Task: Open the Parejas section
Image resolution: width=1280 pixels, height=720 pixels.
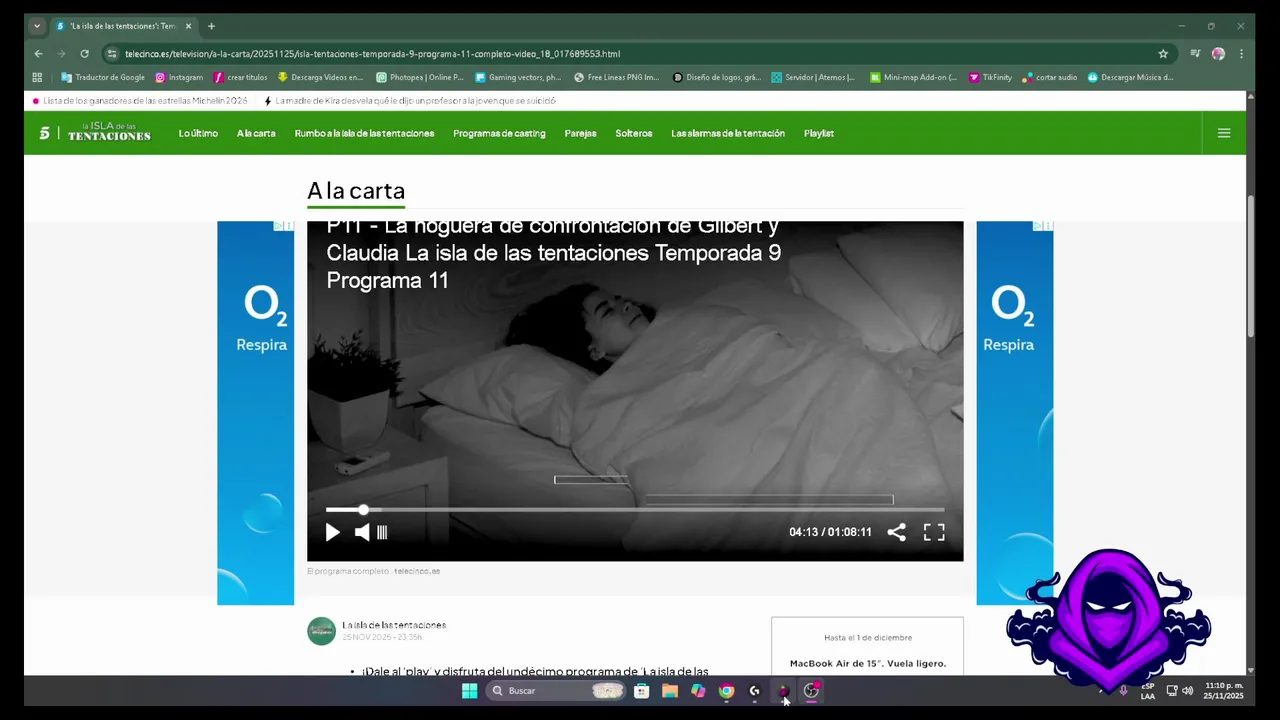Action: point(580,133)
